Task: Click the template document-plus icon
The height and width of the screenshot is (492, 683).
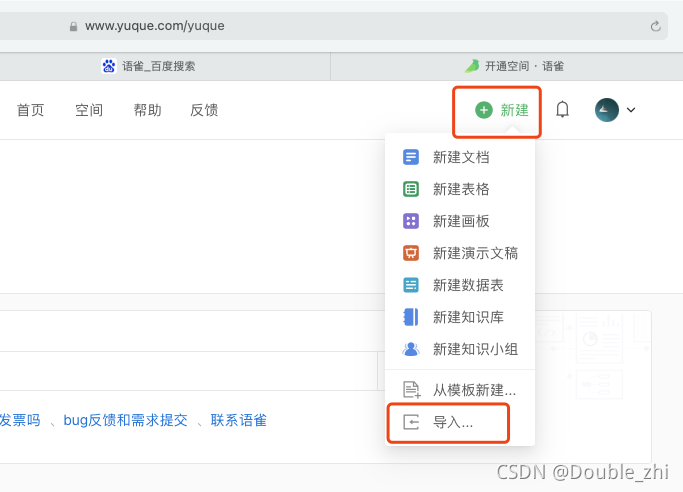Action: point(412,390)
